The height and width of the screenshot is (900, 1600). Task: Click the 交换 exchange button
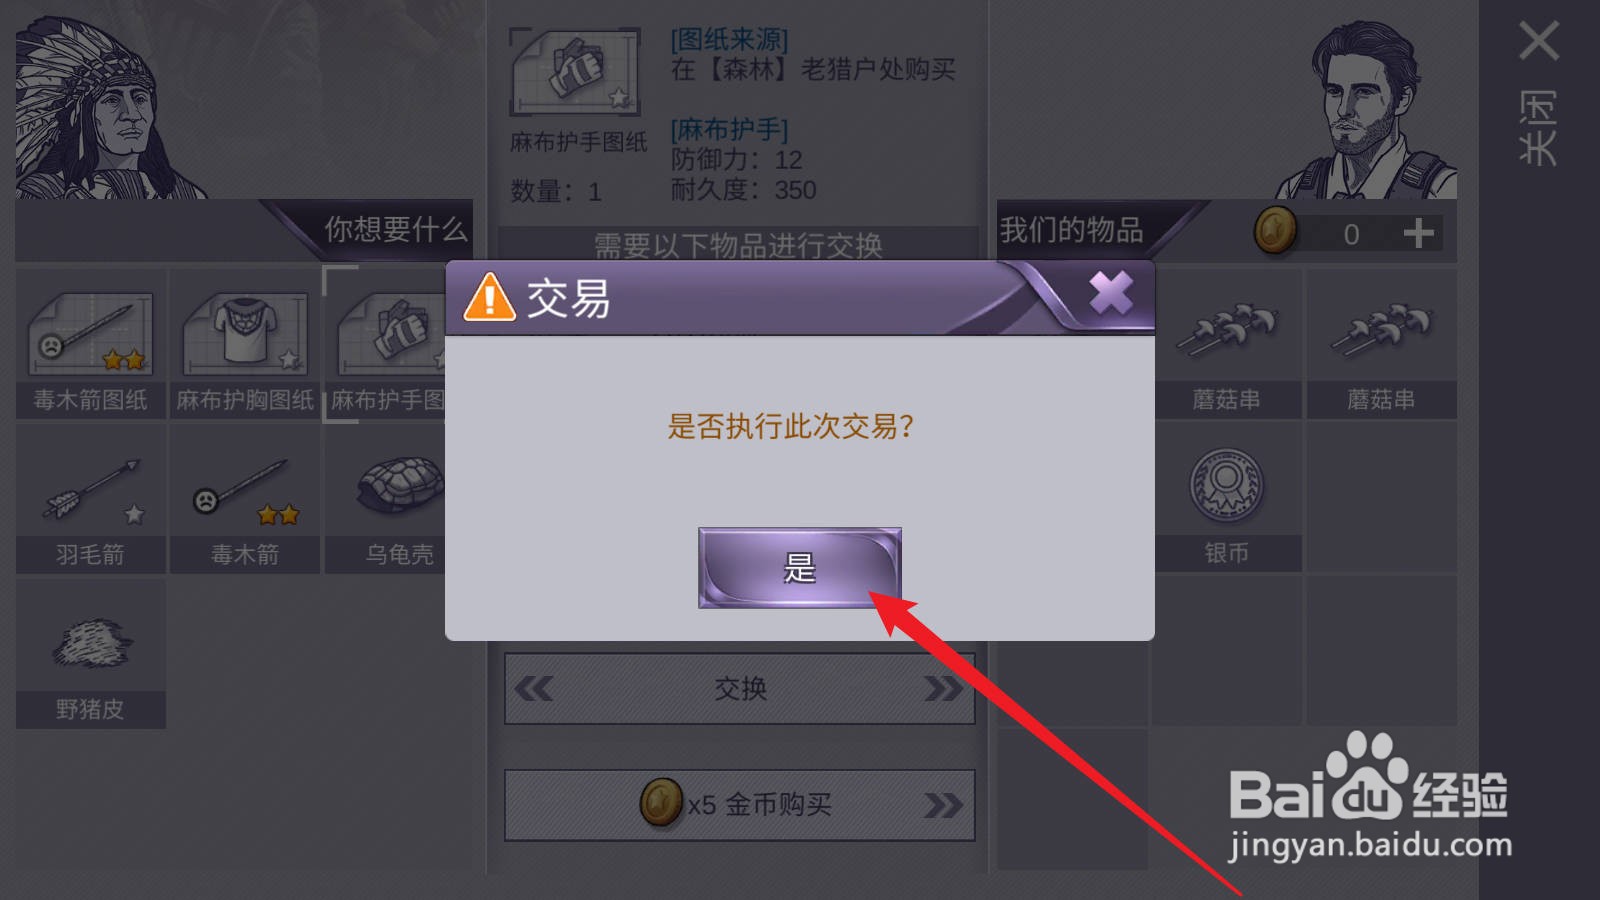click(740, 688)
